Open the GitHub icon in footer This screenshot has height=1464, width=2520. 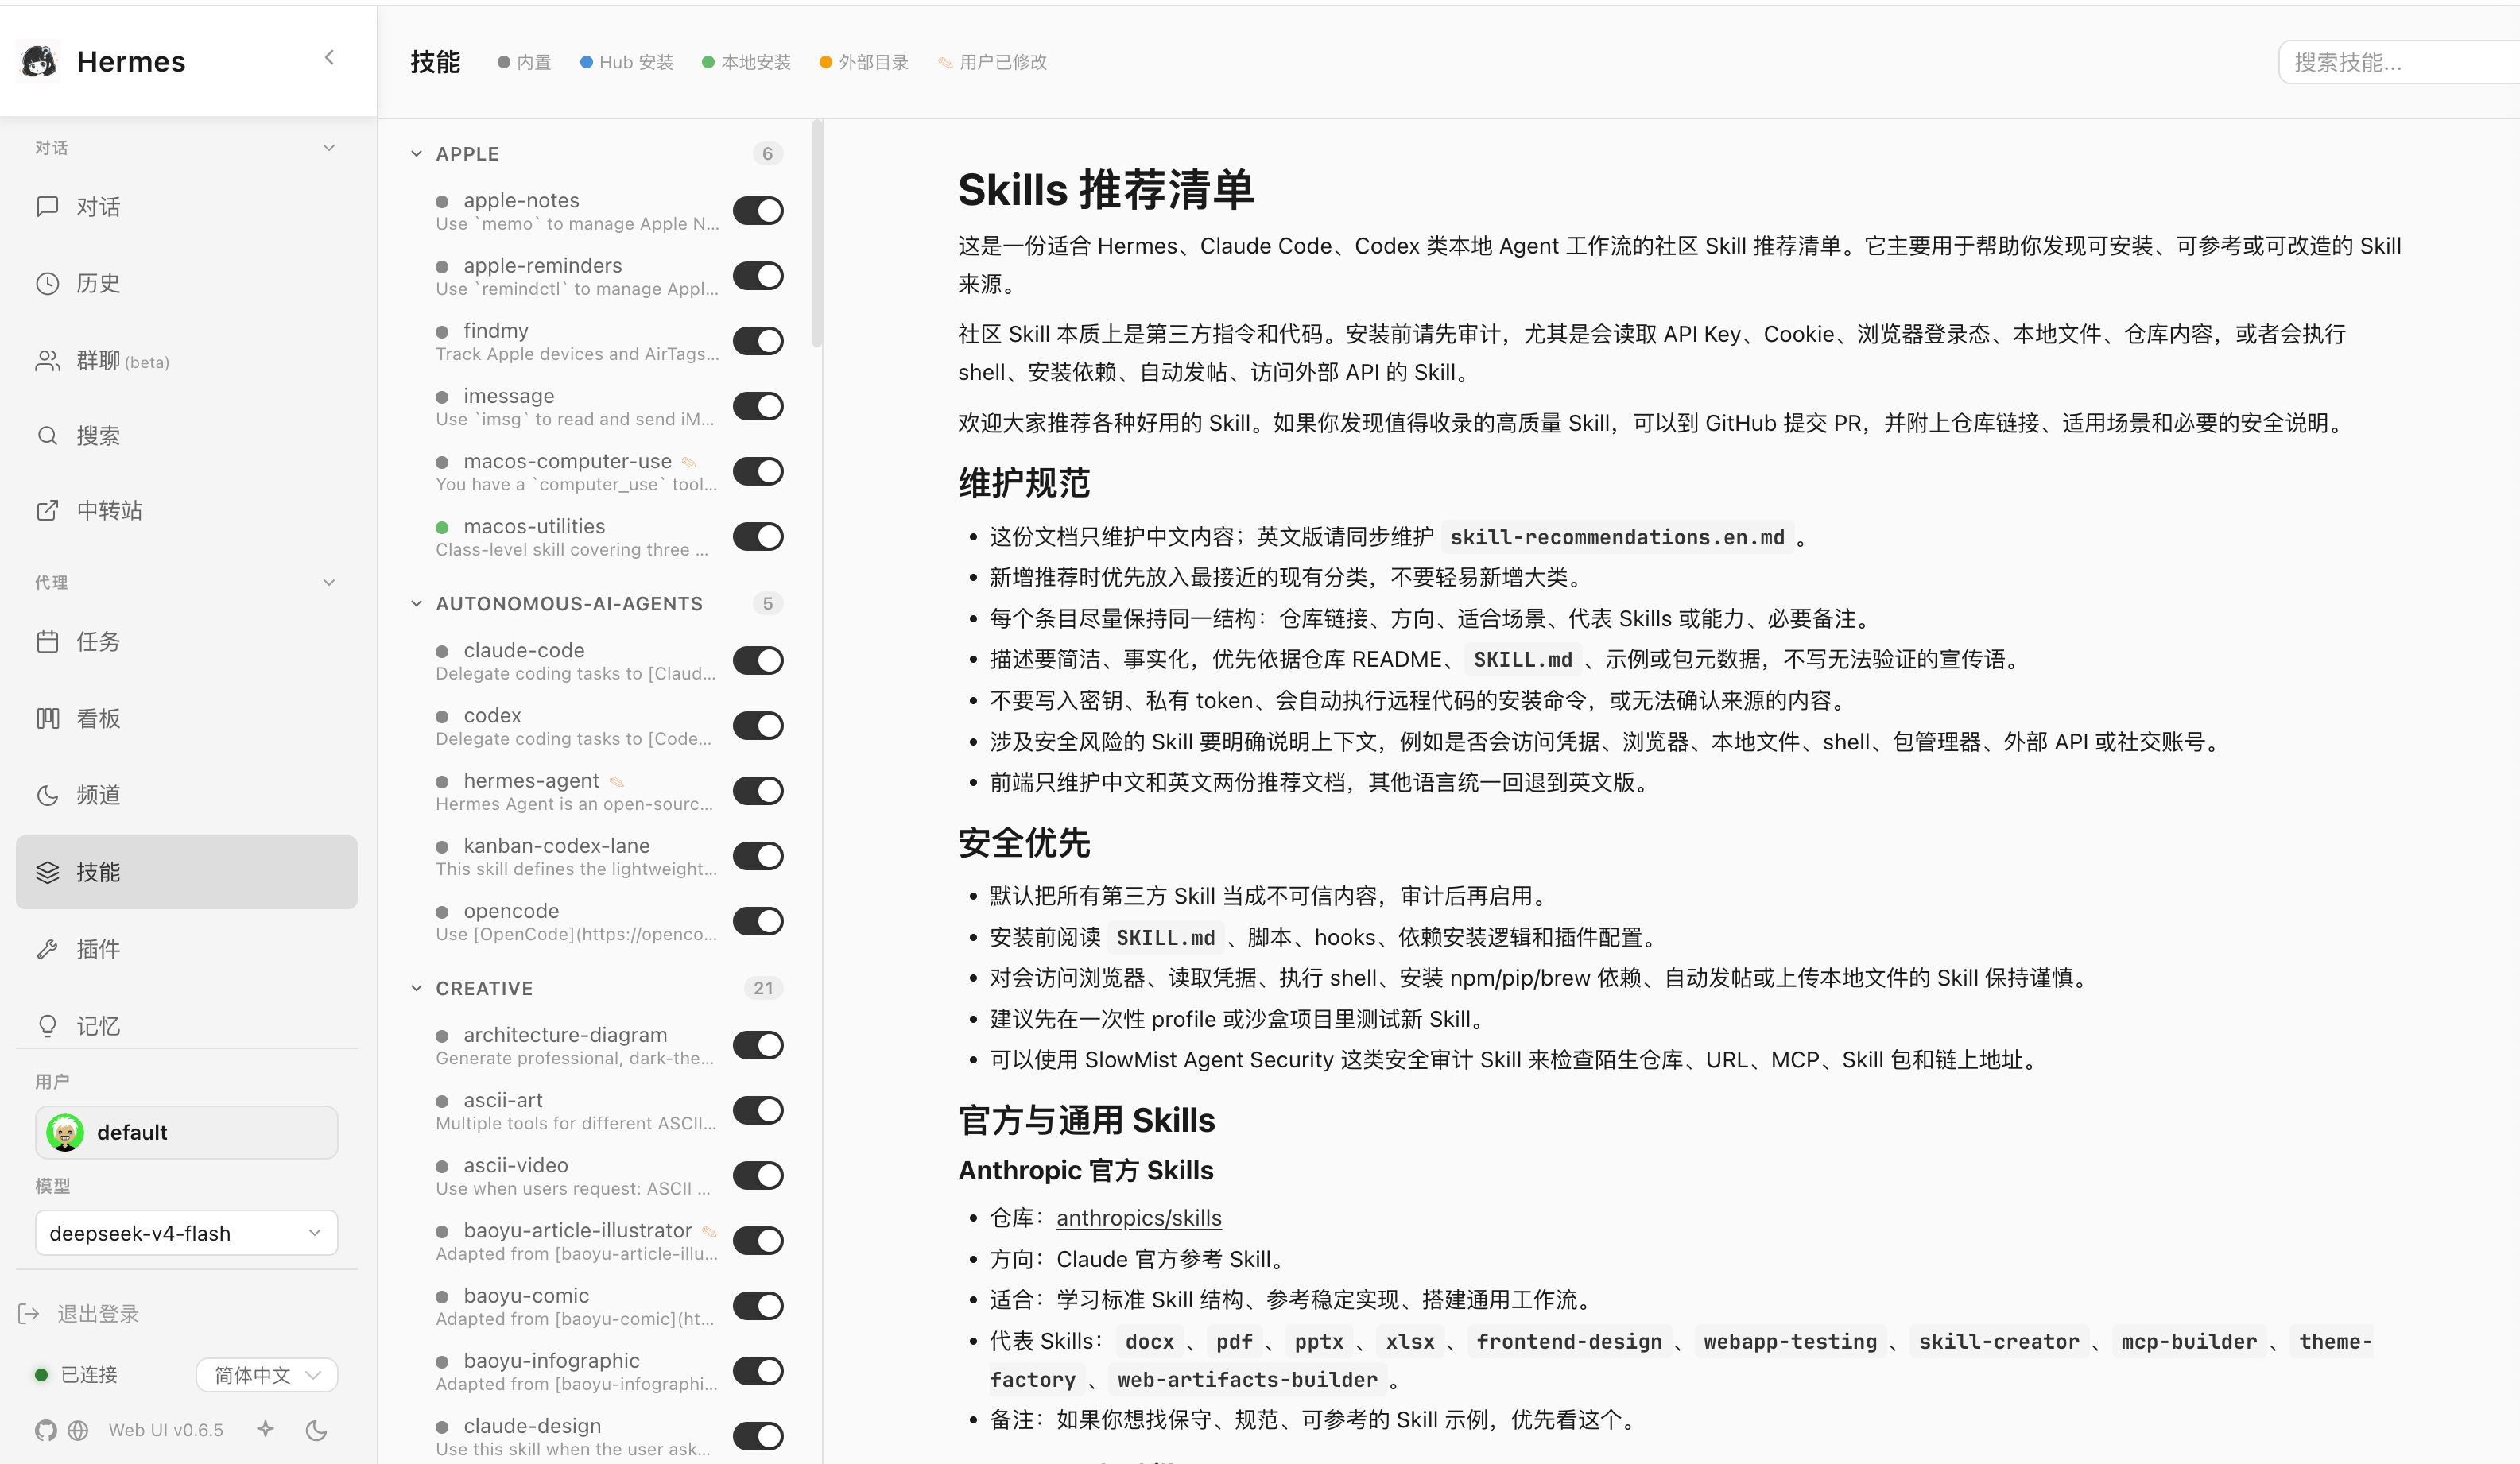pos(46,1430)
